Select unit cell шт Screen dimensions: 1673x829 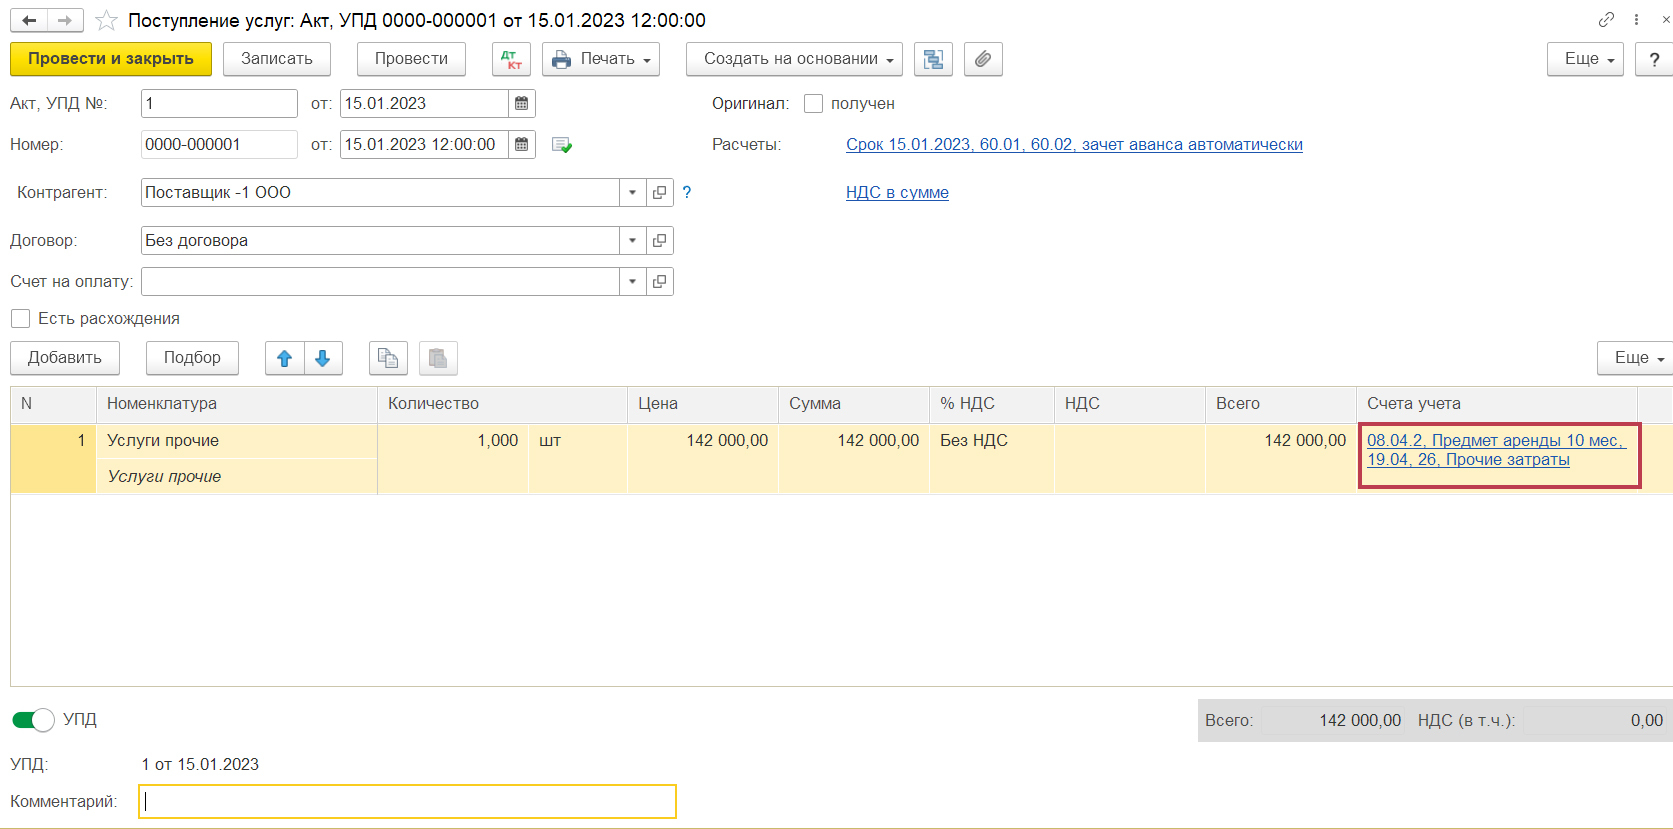578,441
